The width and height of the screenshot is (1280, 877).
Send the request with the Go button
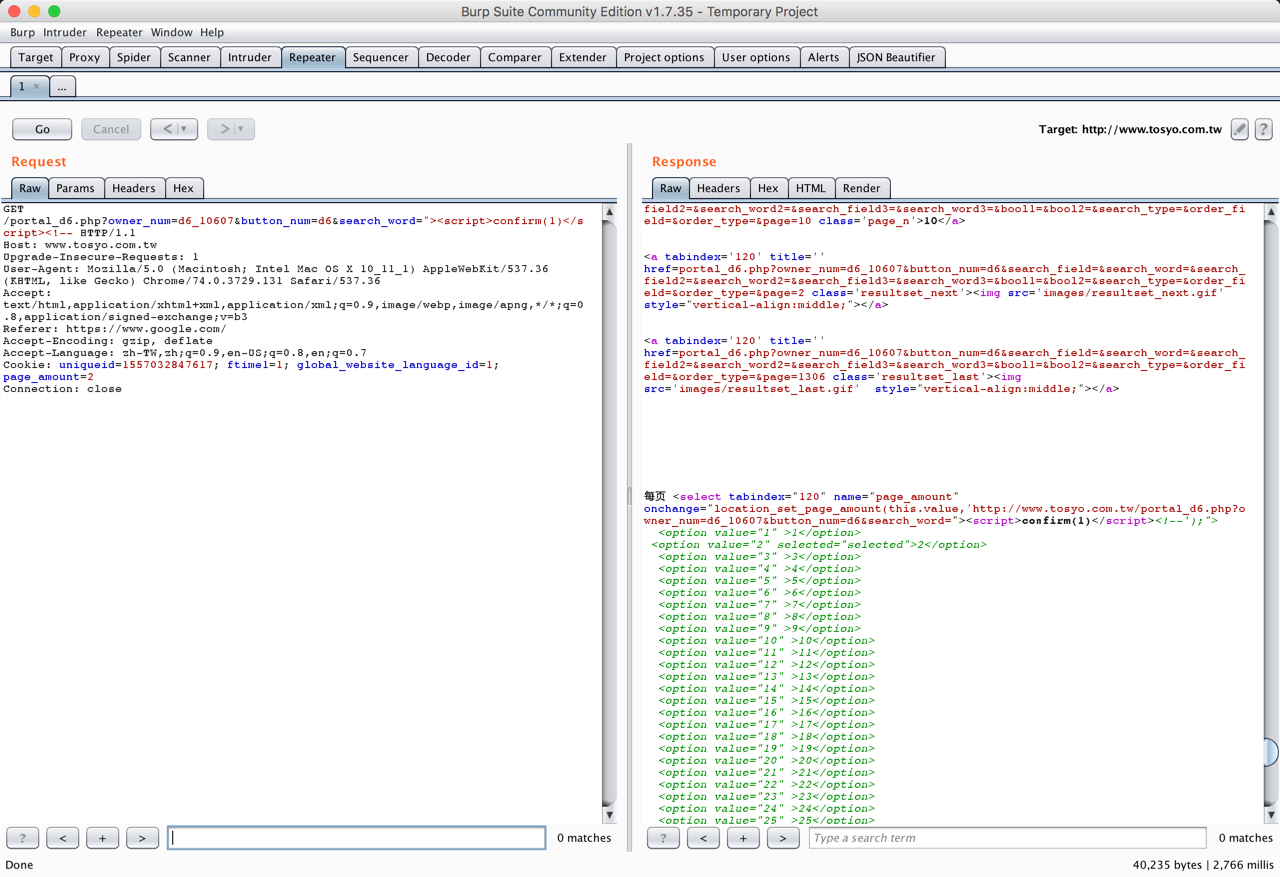pyautogui.click(x=42, y=129)
